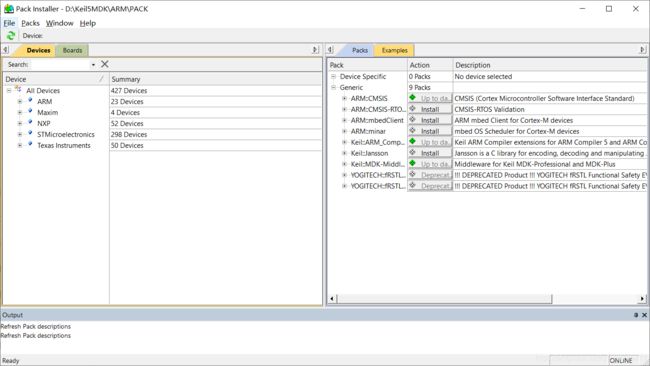650x366 pixels.
Task: Select the Packs tab
Action: (x=360, y=50)
